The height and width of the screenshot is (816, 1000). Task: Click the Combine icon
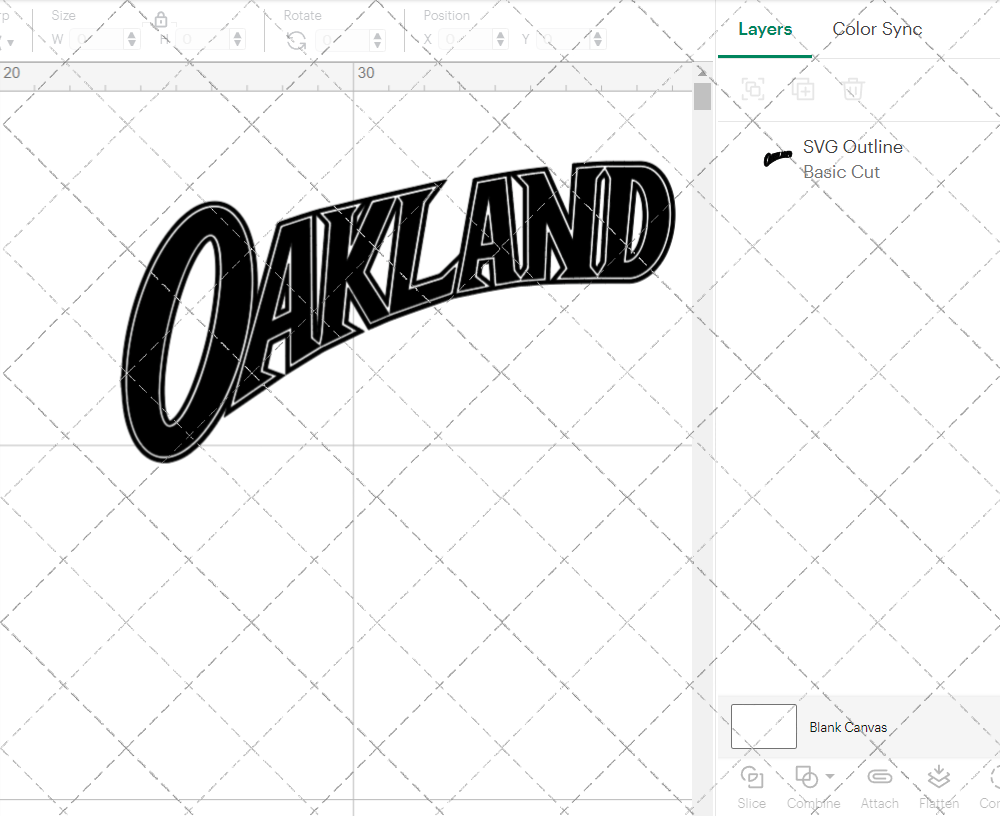[807, 778]
